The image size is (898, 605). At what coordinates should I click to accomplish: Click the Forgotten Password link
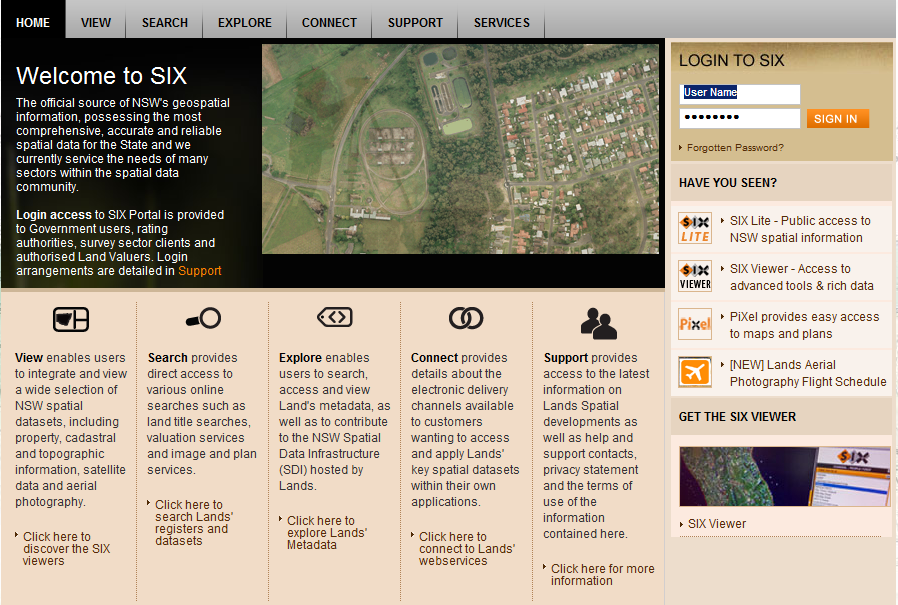point(735,148)
